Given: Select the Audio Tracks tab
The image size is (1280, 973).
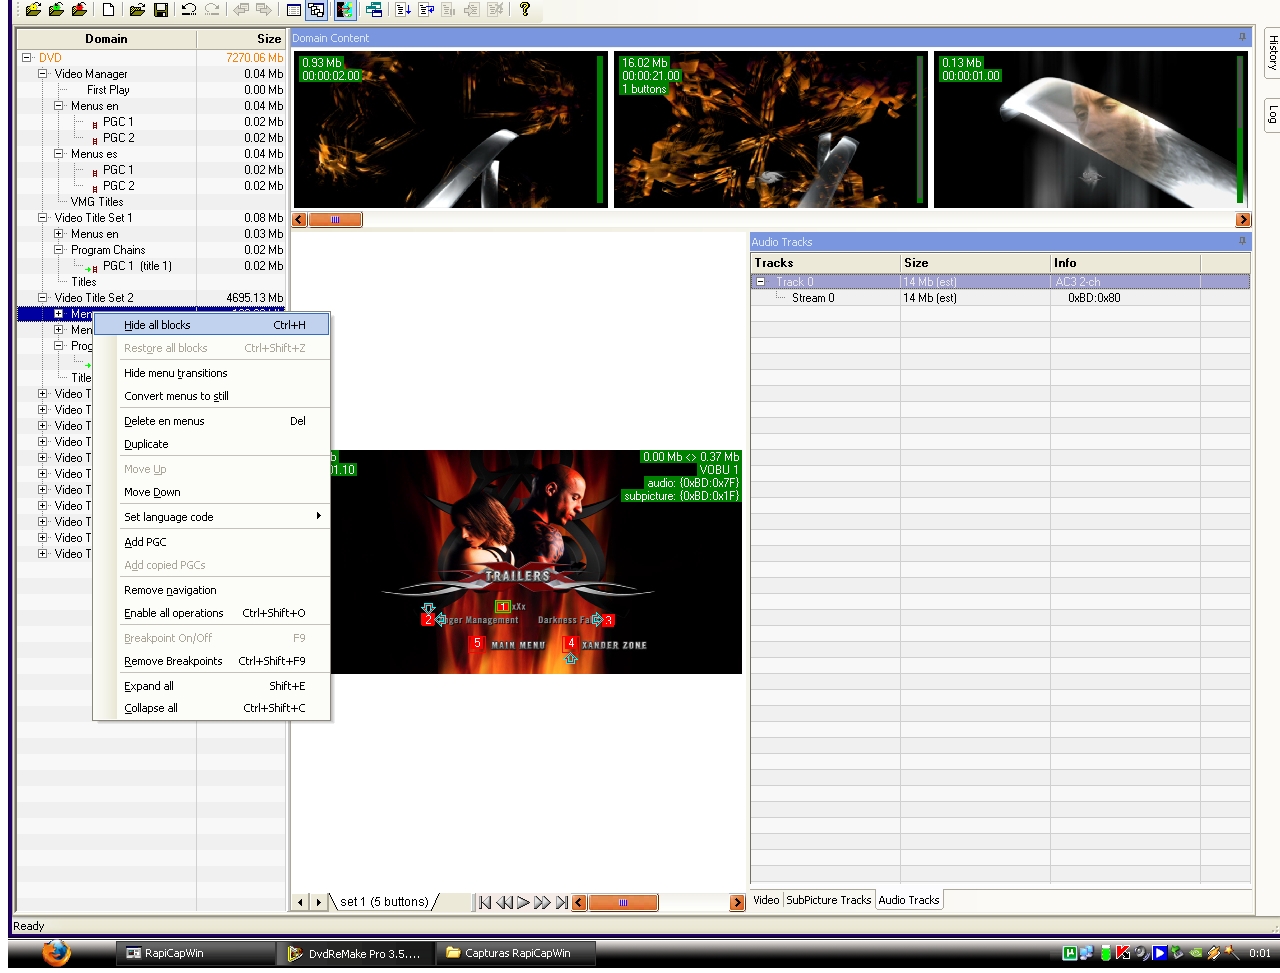Looking at the screenshot, I should 909,900.
